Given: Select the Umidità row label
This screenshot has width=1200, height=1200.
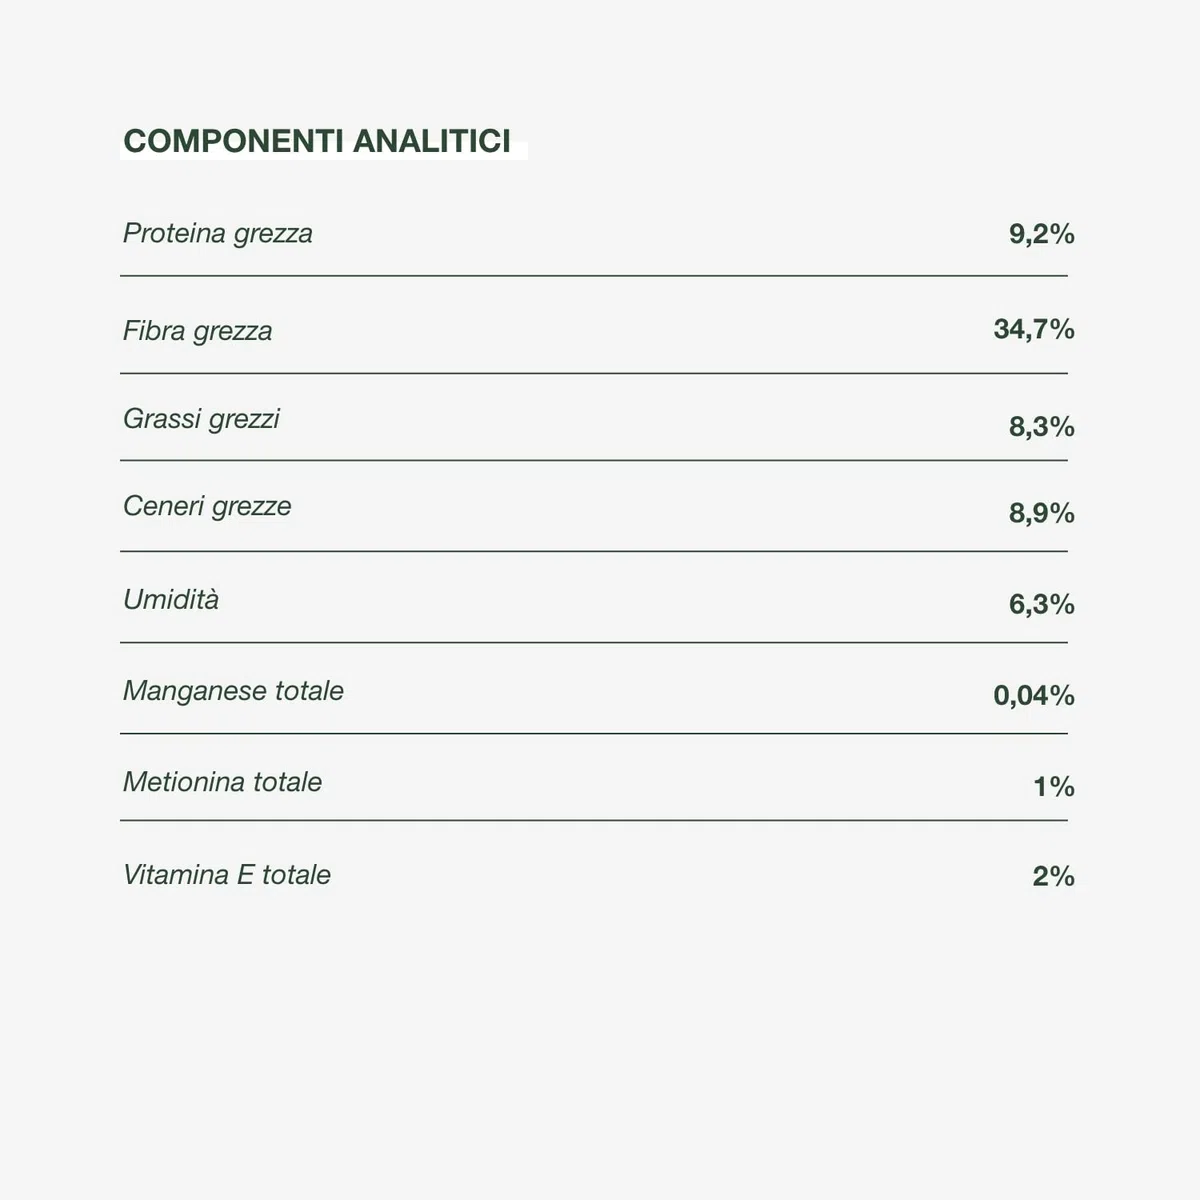Looking at the screenshot, I should click(x=171, y=600).
